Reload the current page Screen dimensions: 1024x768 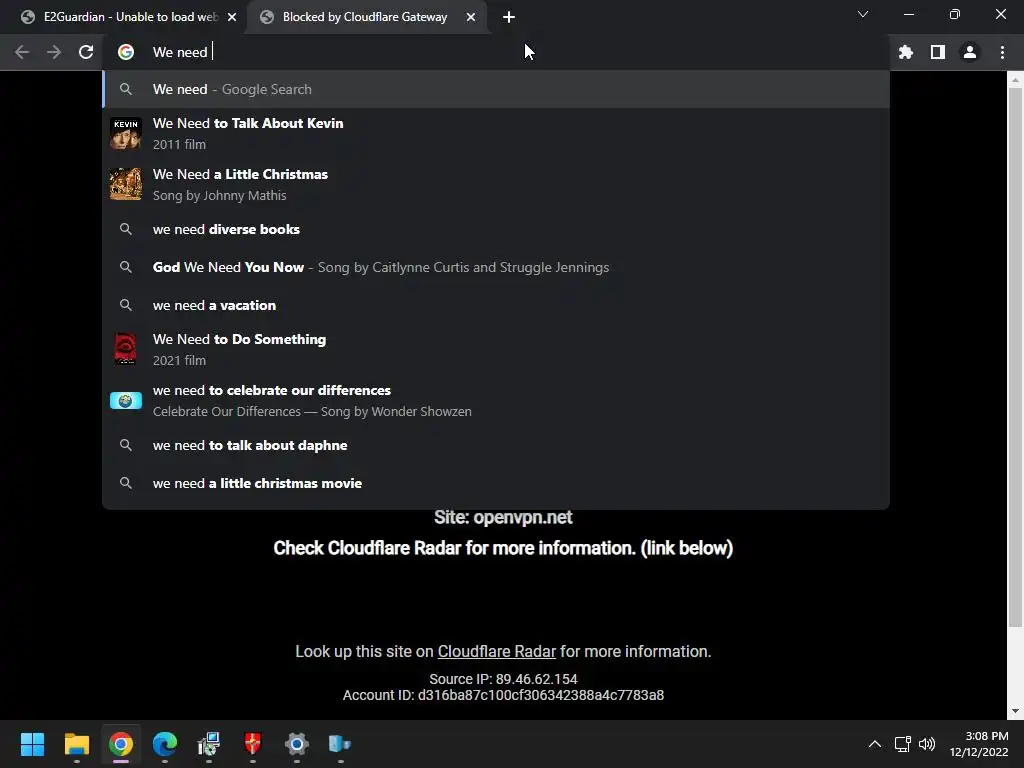pos(86,52)
